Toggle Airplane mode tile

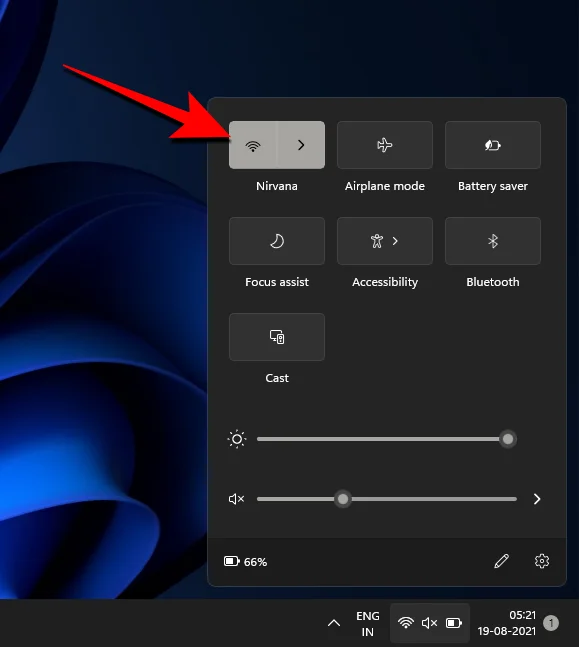tap(385, 145)
